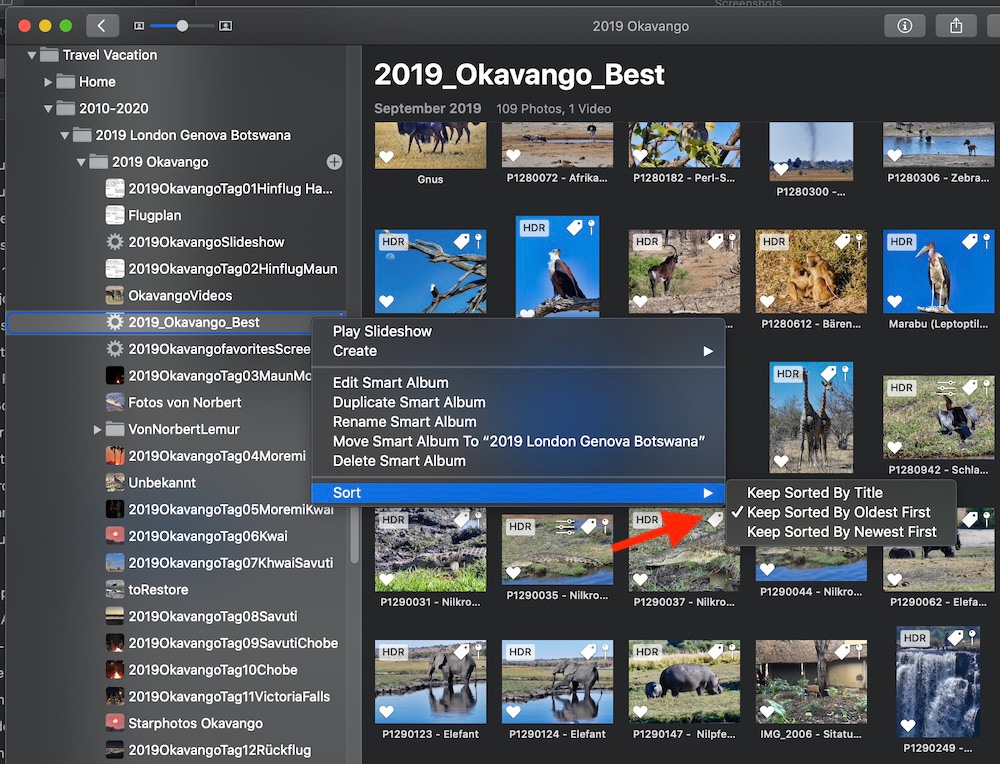Click the back navigation arrow button
1000x764 pixels.
coord(102,26)
